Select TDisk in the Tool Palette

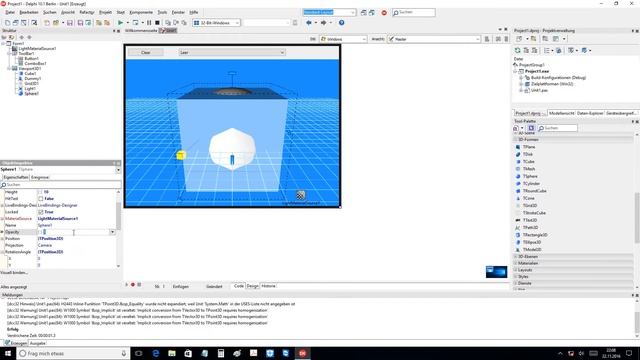528,154
